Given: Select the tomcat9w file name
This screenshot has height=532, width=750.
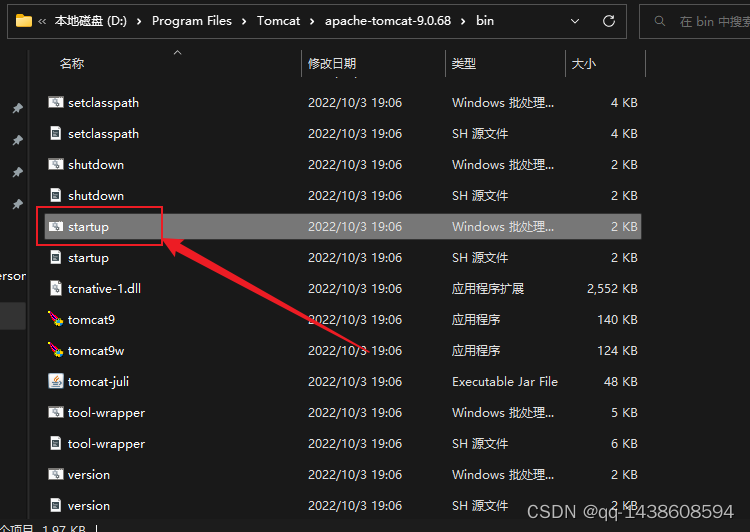Looking at the screenshot, I should click(96, 351).
